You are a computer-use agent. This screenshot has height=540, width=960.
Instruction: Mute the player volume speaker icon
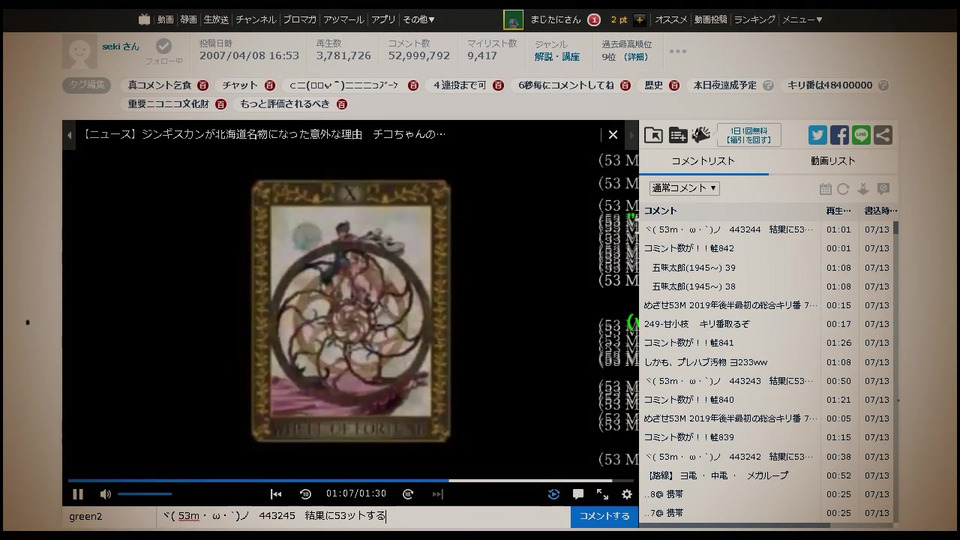pos(105,494)
